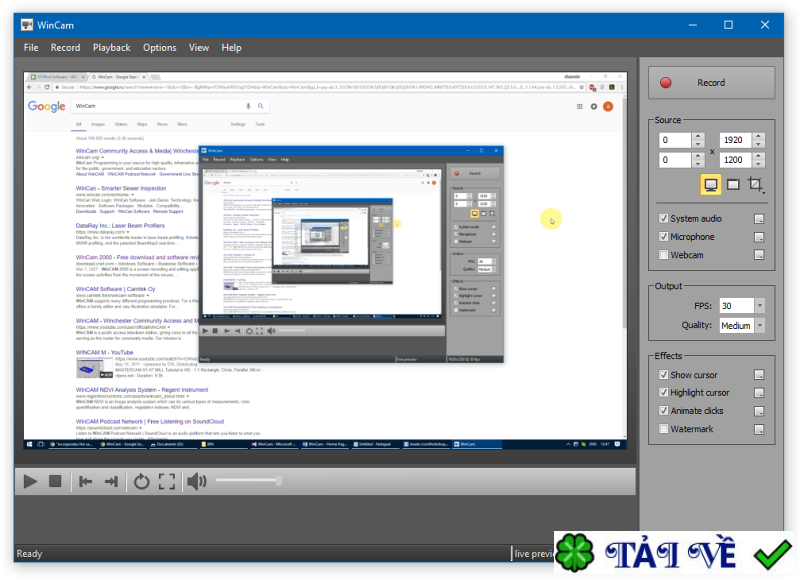This screenshot has height=580, width=800.
Task: Mute audio with the speaker icon
Action: [x=196, y=481]
